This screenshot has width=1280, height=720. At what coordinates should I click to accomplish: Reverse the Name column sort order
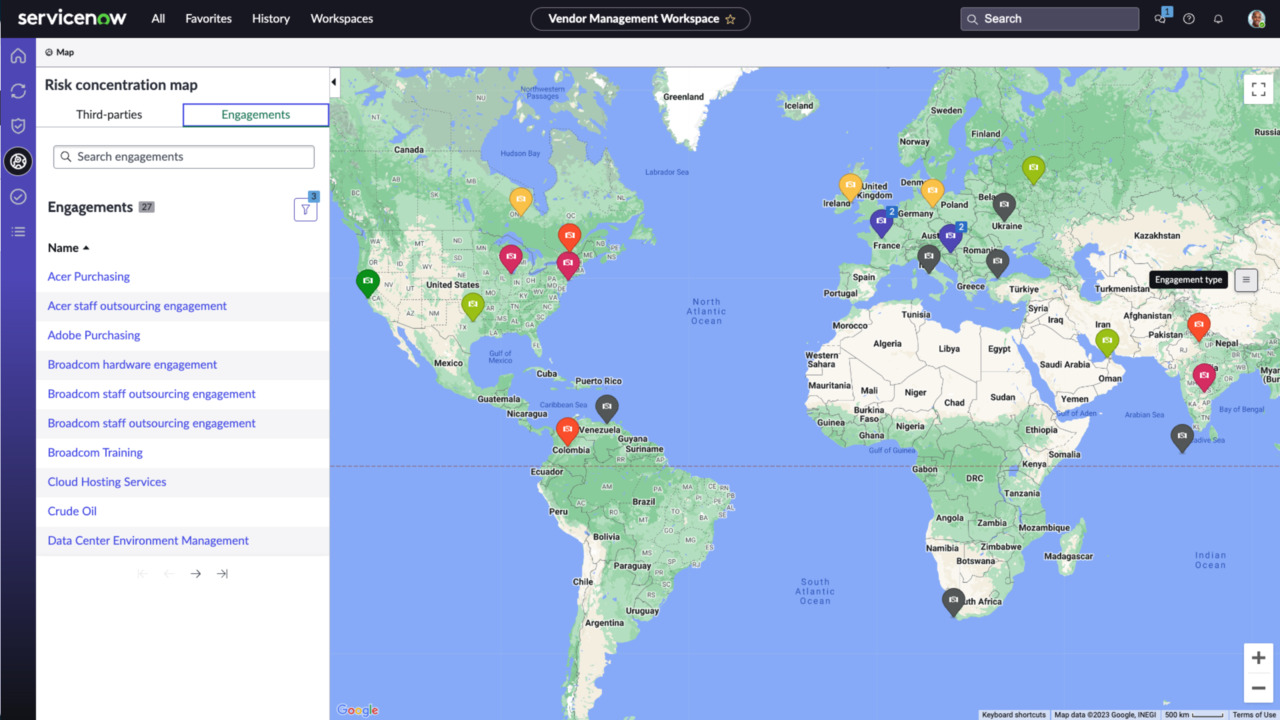[66, 247]
